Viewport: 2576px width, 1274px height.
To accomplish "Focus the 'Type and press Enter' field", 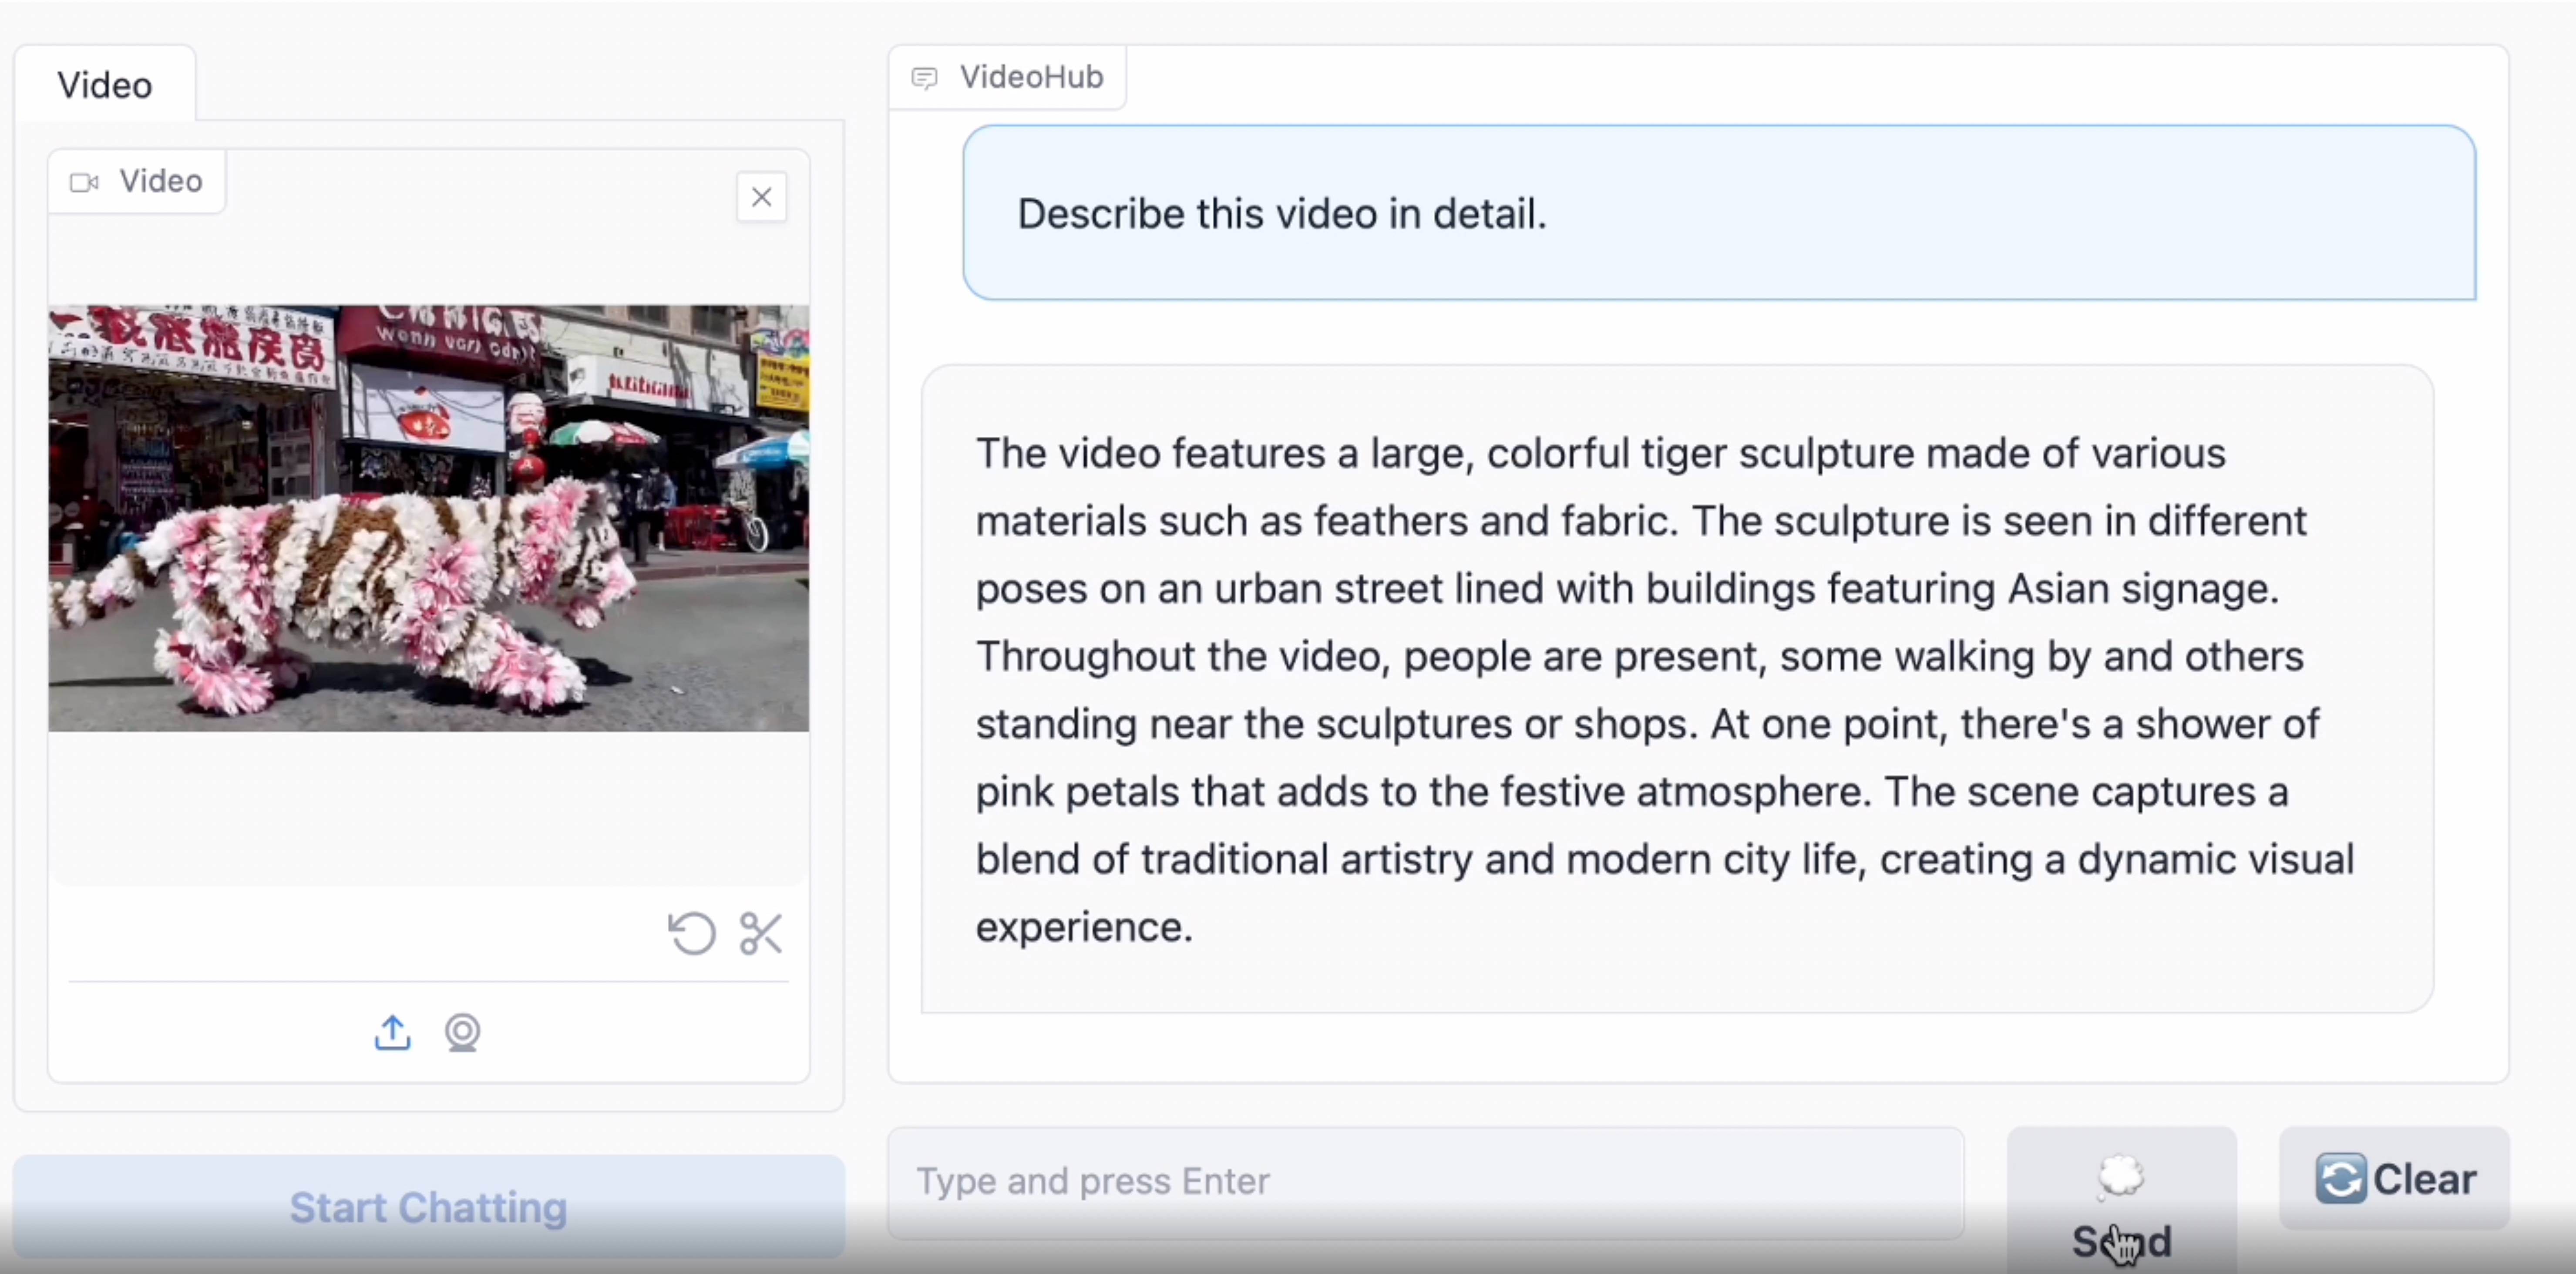I will pos(1425,1181).
